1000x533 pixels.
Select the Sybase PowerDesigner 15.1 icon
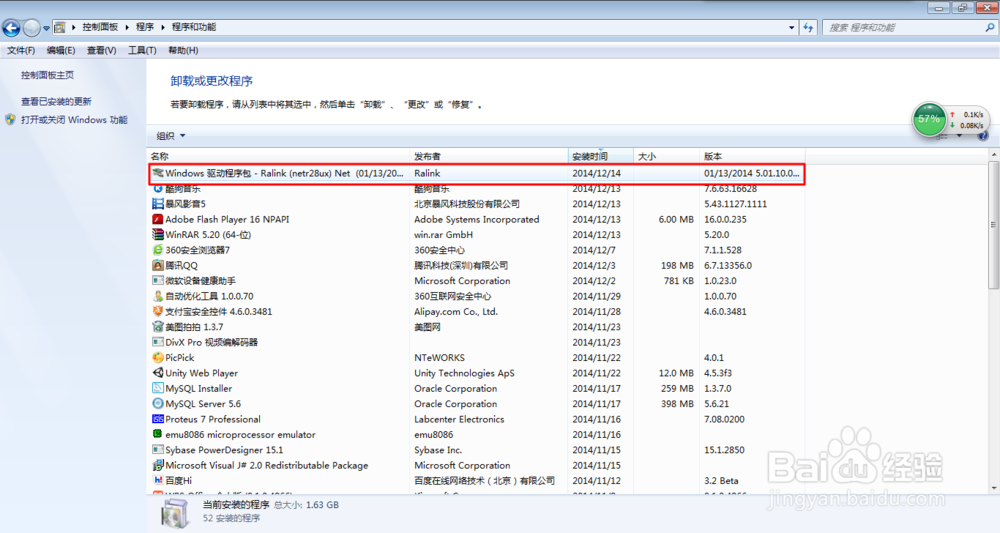[158, 449]
